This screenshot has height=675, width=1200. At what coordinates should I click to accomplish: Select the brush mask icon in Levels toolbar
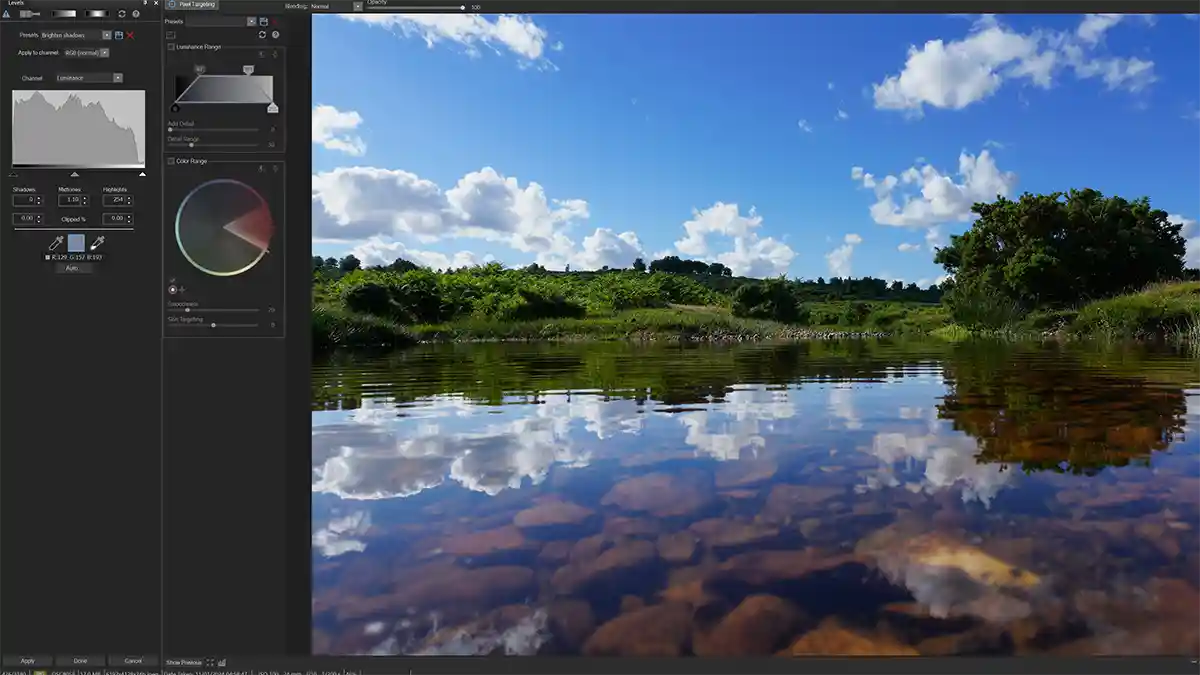(x=30, y=14)
